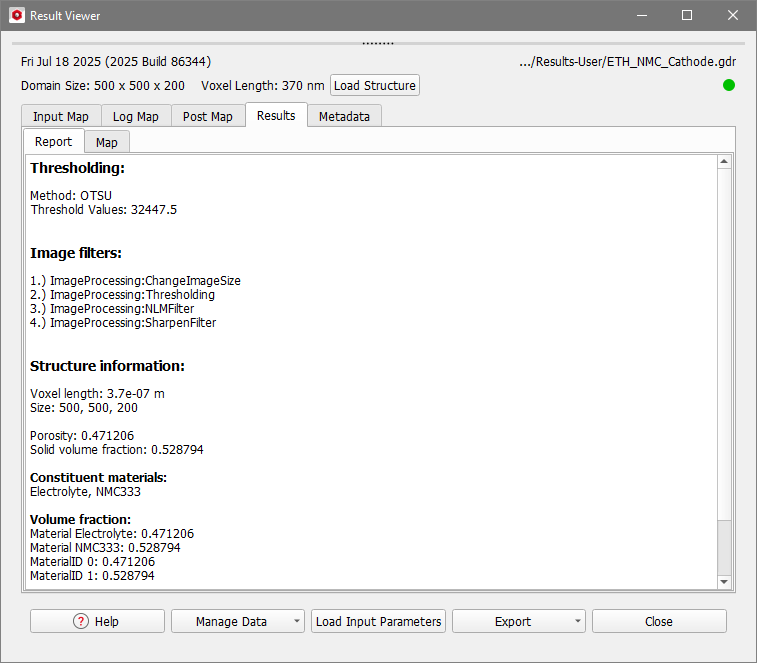This screenshot has width=757, height=663.
Task: Select the Post Map tab
Action: (208, 116)
